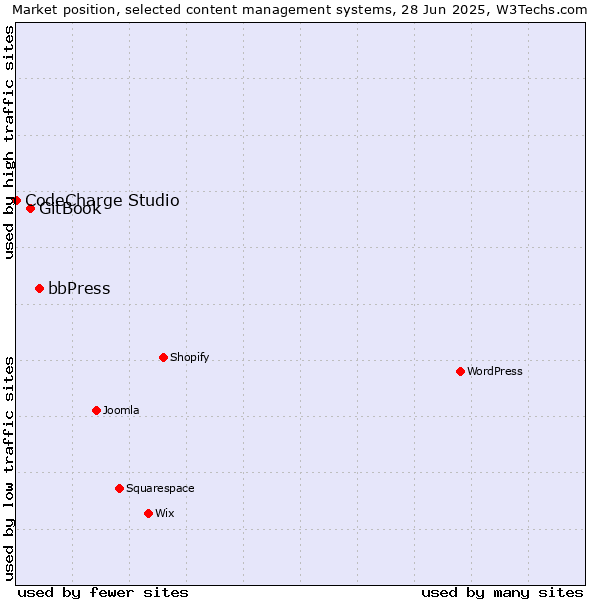Viewport: 600px width, 600px height.
Task: Click the chart title mentioning W3Techs.com
Action: tap(300, 10)
